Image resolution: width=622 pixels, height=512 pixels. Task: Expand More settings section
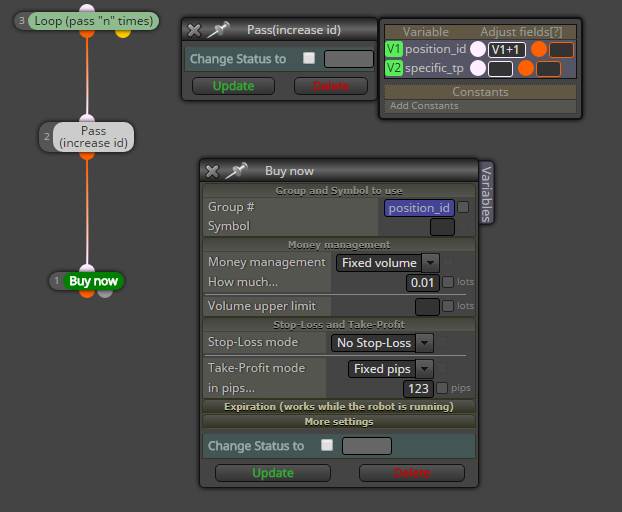point(339,422)
